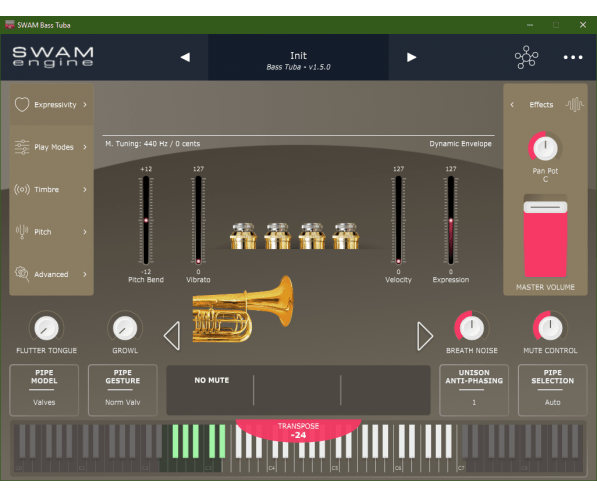Click the first green keyswitch key
The width and height of the screenshot is (597, 497).
point(176,441)
